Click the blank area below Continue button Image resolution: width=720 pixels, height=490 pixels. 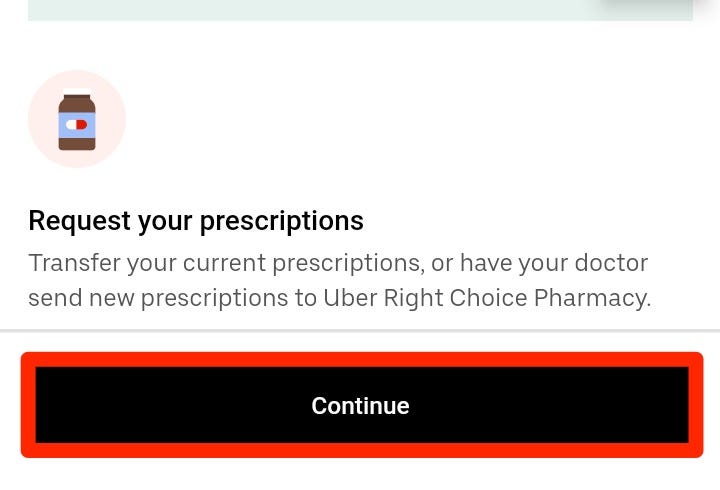[x=360, y=475]
